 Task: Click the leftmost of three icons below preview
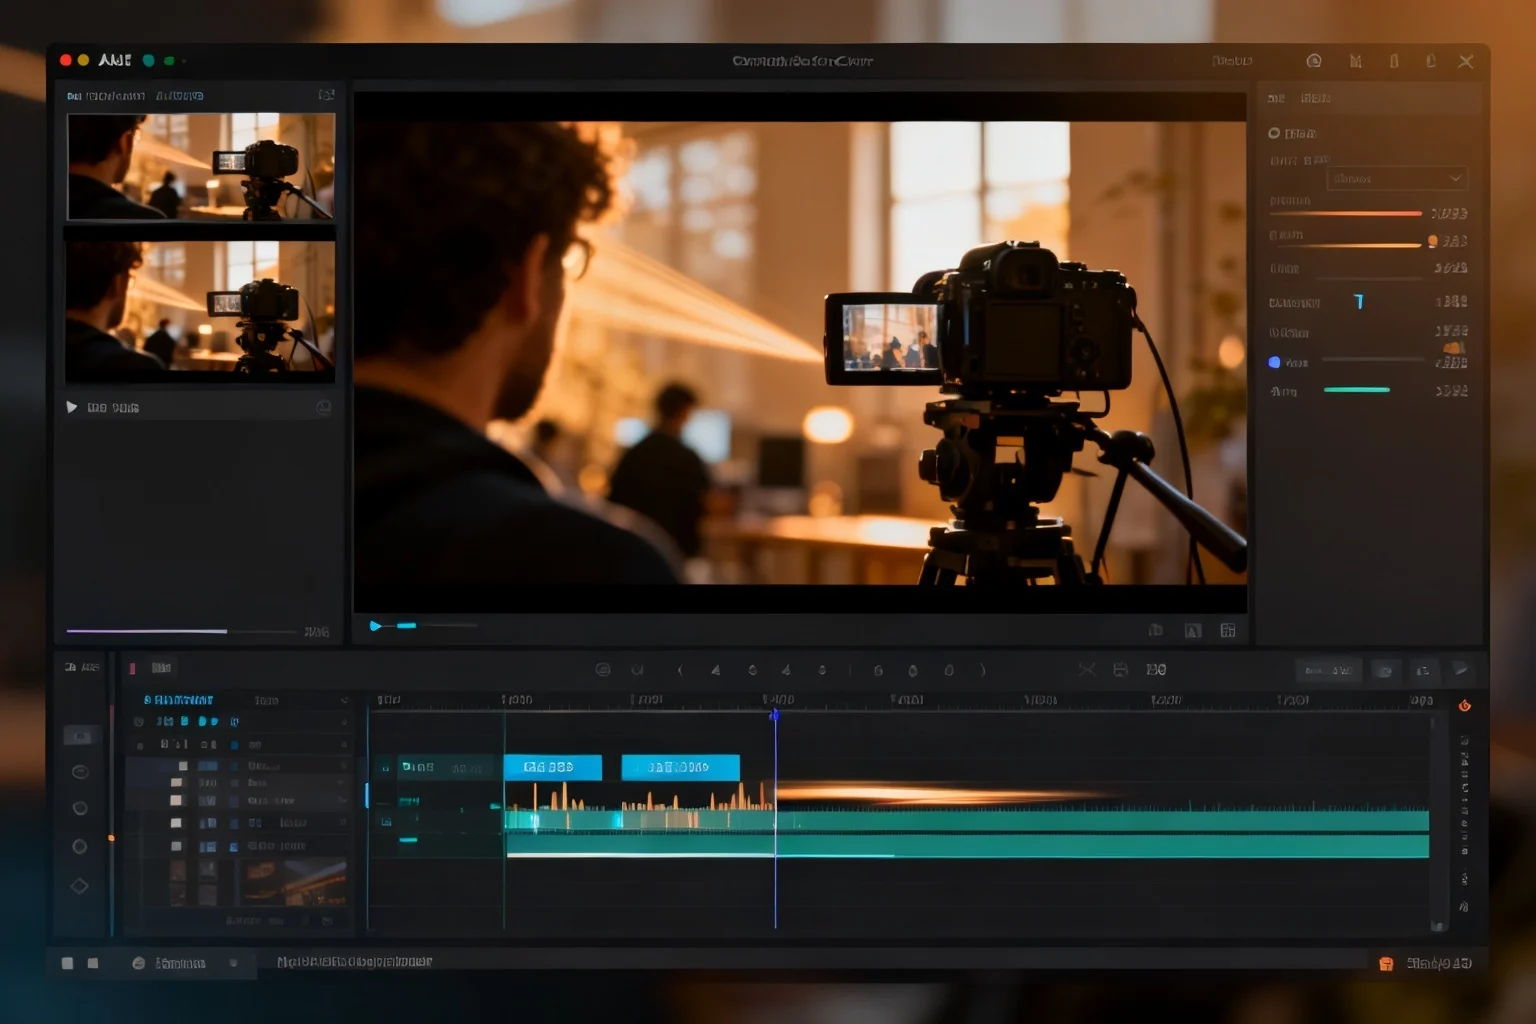click(1156, 630)
